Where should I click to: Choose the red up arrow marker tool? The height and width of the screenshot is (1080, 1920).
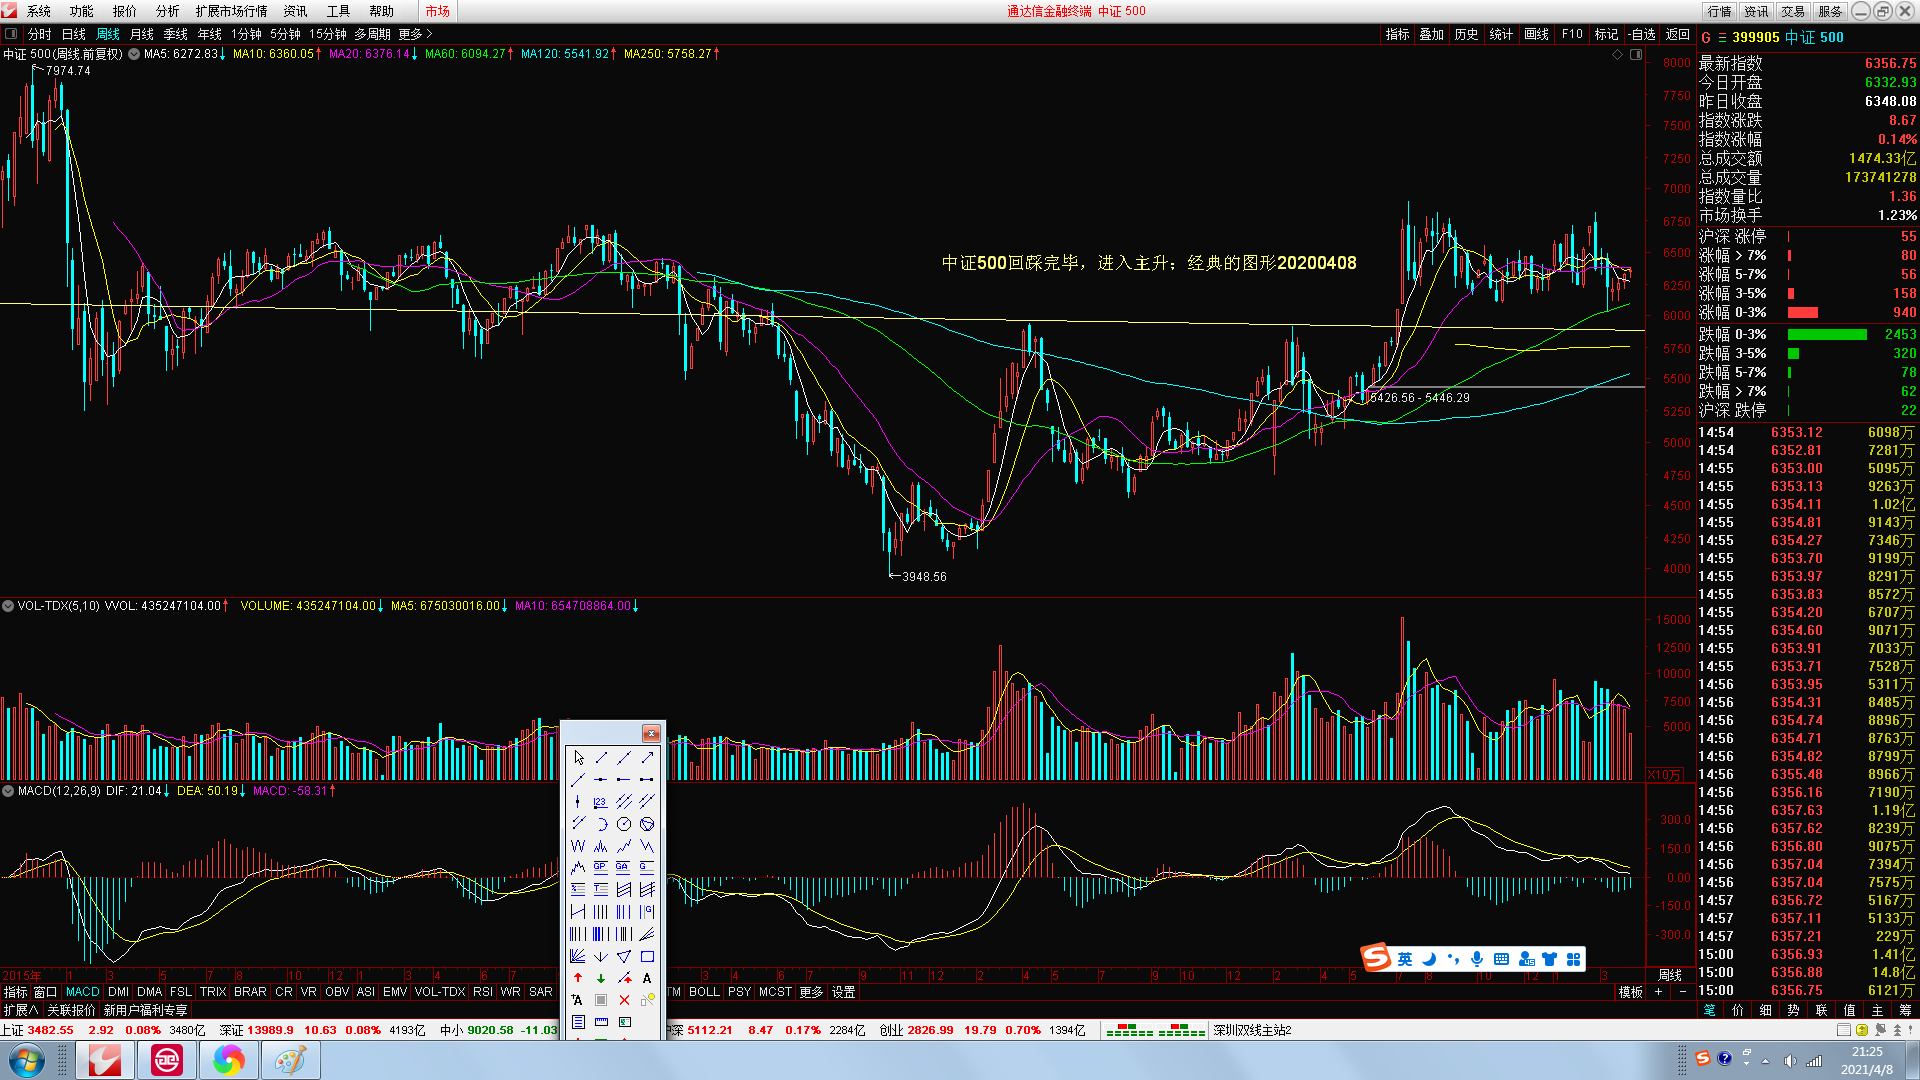click(578, 978)
